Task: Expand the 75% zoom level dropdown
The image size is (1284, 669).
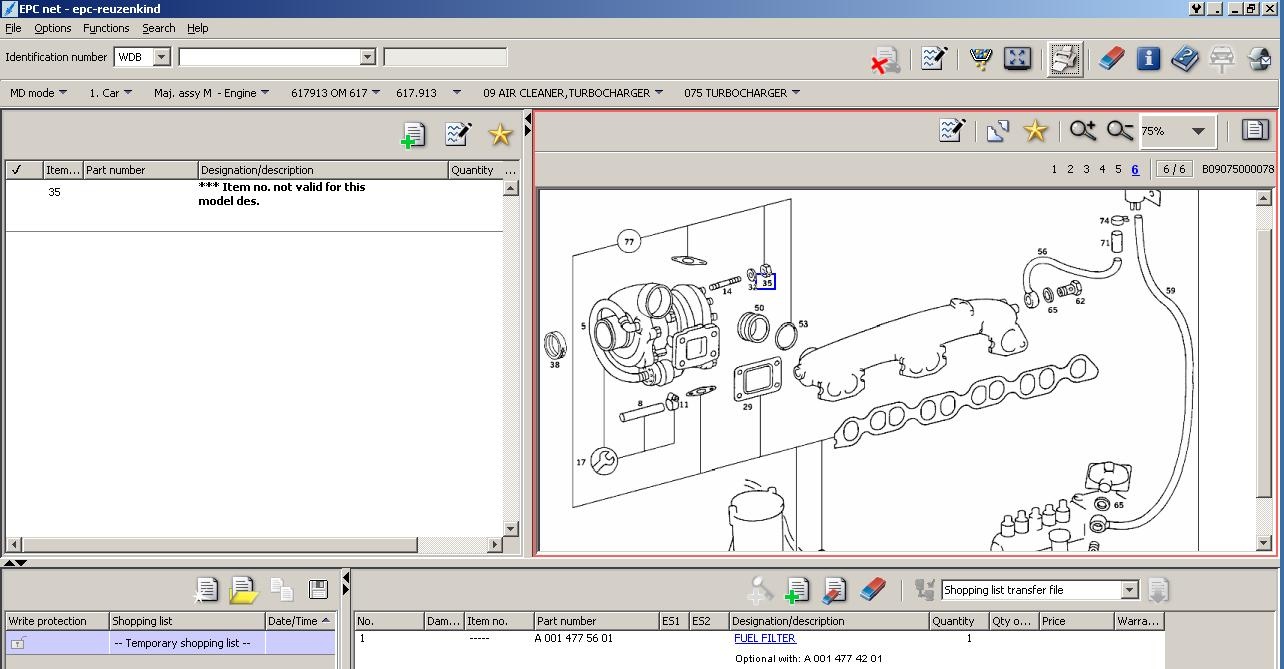Action: tap(1197, 131)
